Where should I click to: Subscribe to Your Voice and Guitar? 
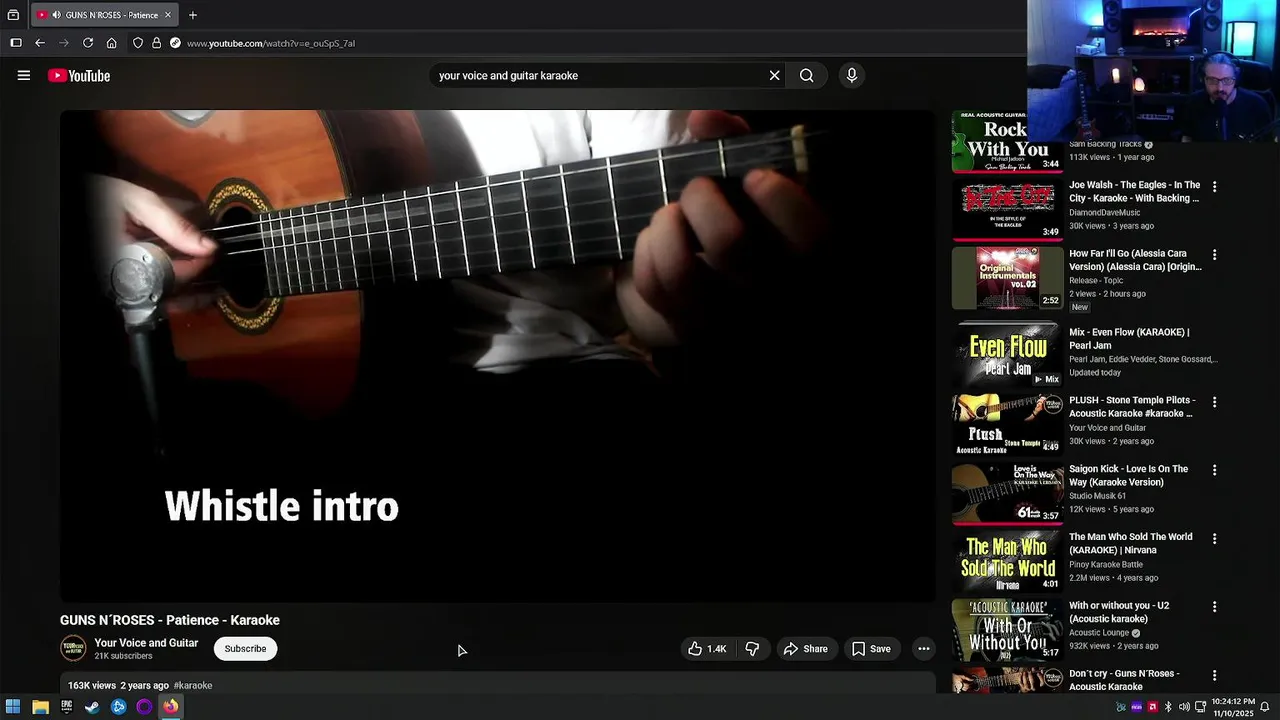point(245,649)
